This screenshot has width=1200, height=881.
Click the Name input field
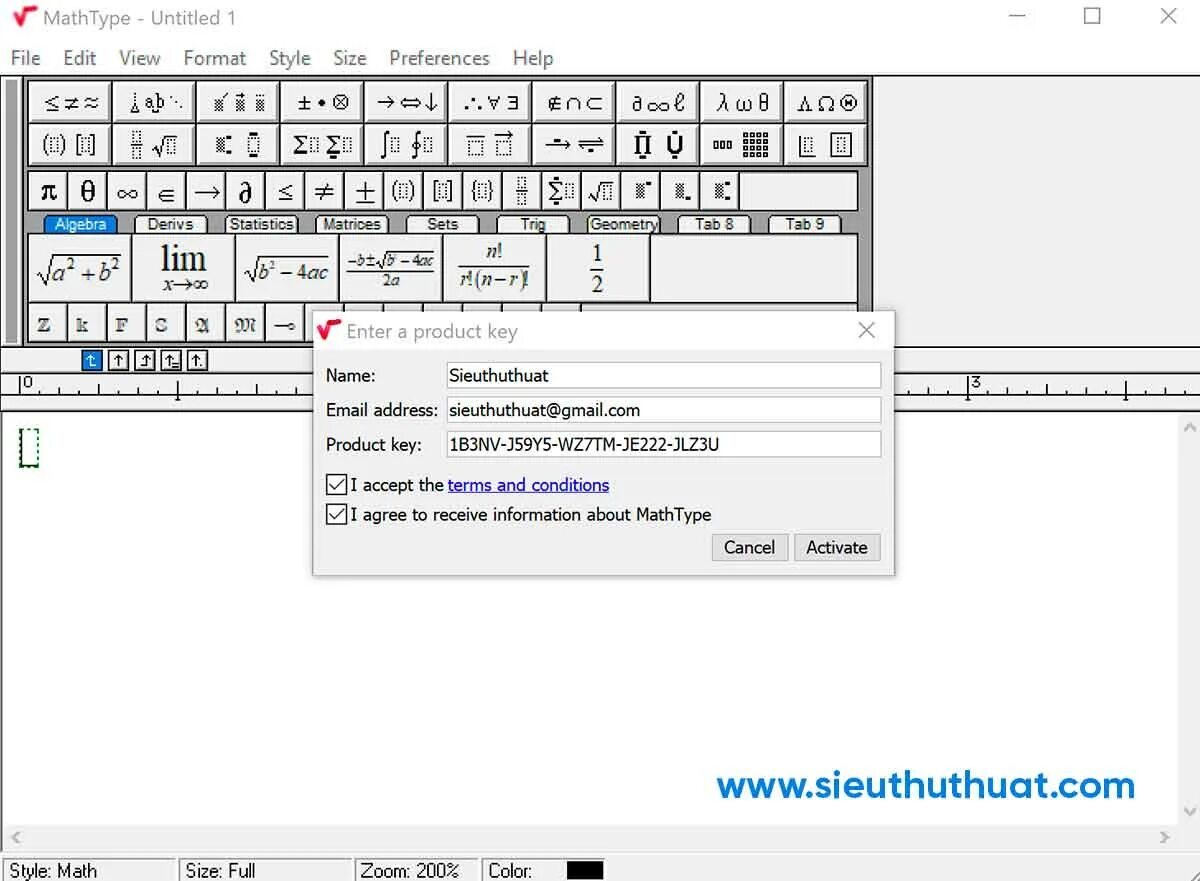point(663,376)
